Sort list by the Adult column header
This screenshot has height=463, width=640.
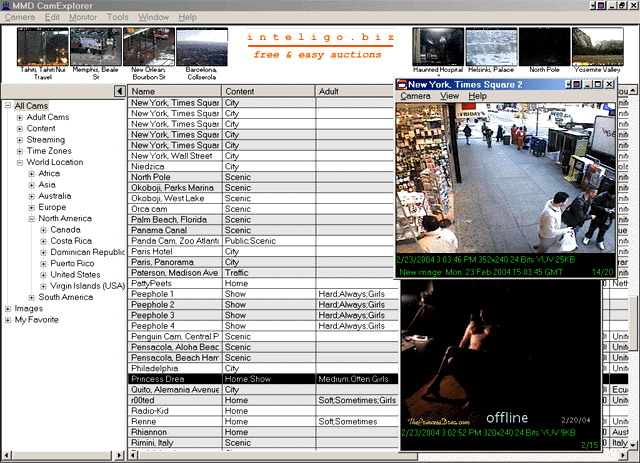click(x=355, y=91)
